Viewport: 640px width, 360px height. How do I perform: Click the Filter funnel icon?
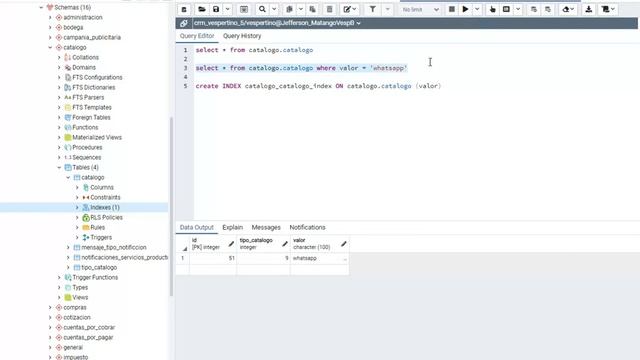coord(373,9)
